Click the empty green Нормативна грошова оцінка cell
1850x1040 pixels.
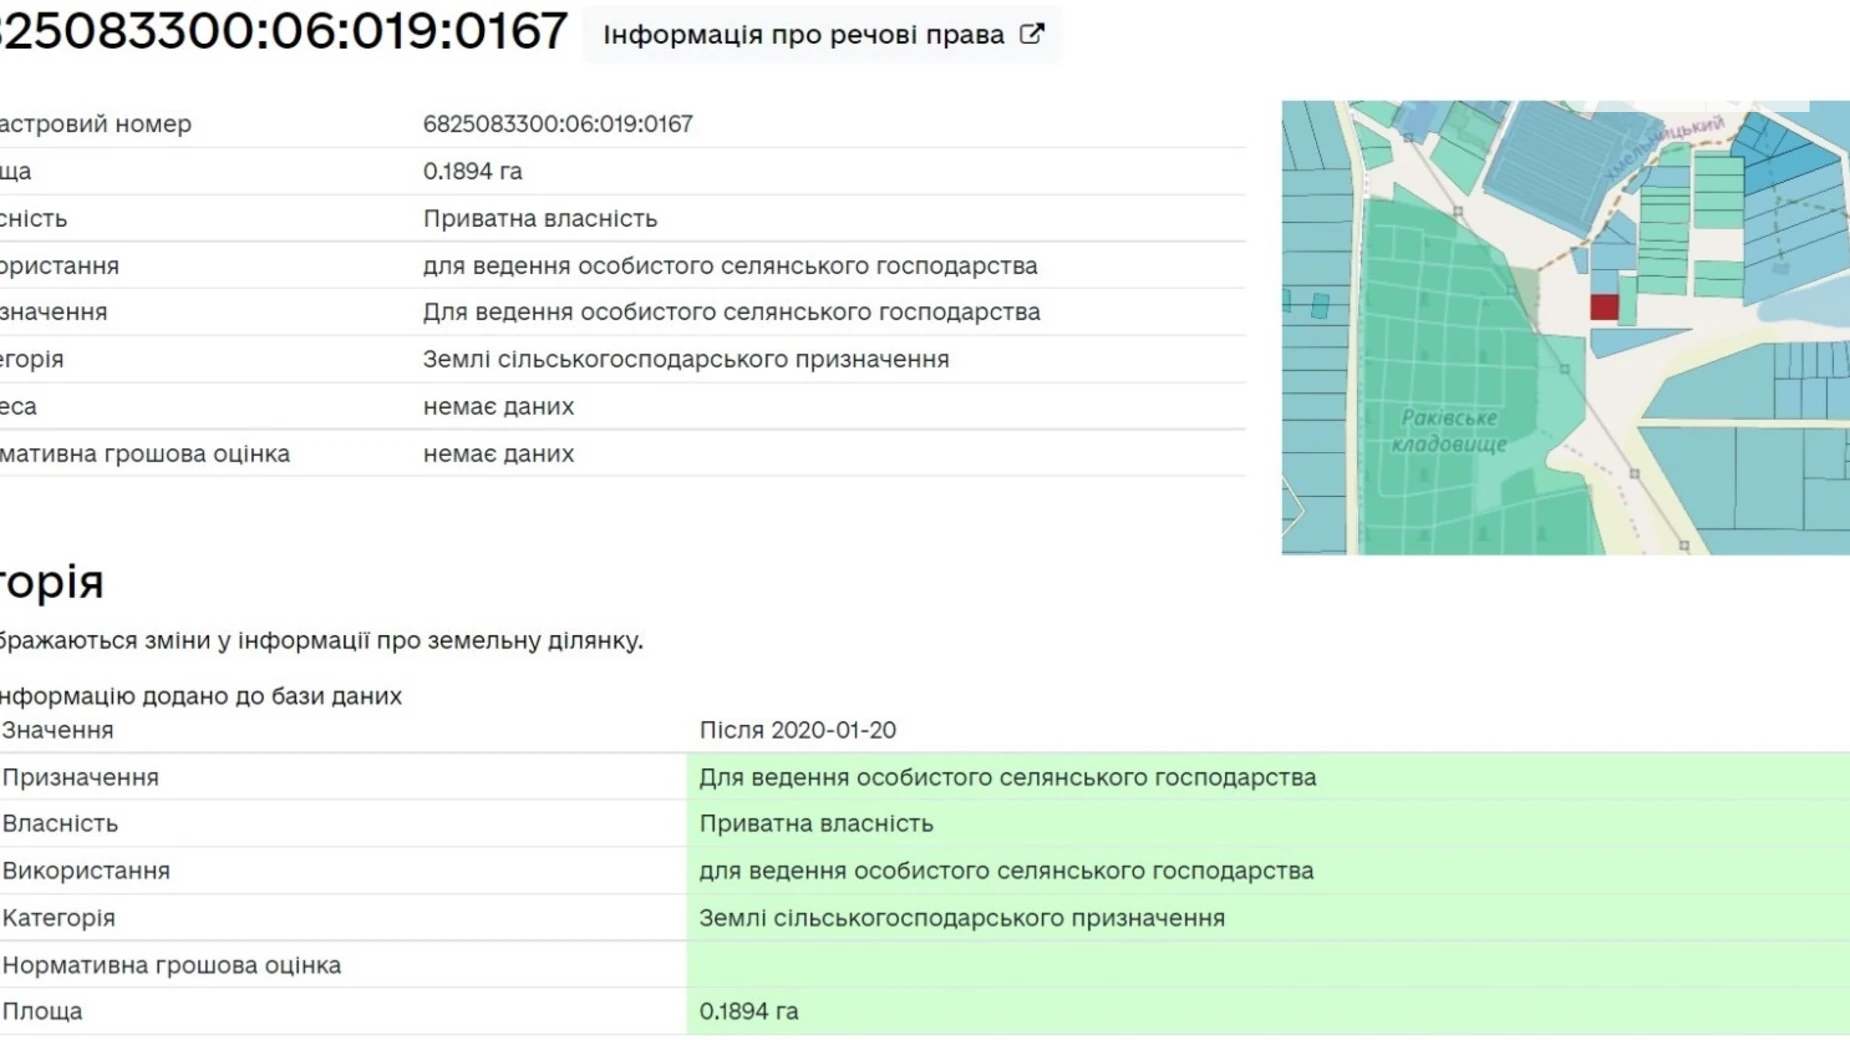pyautogui.click(x=1267, y=965)
